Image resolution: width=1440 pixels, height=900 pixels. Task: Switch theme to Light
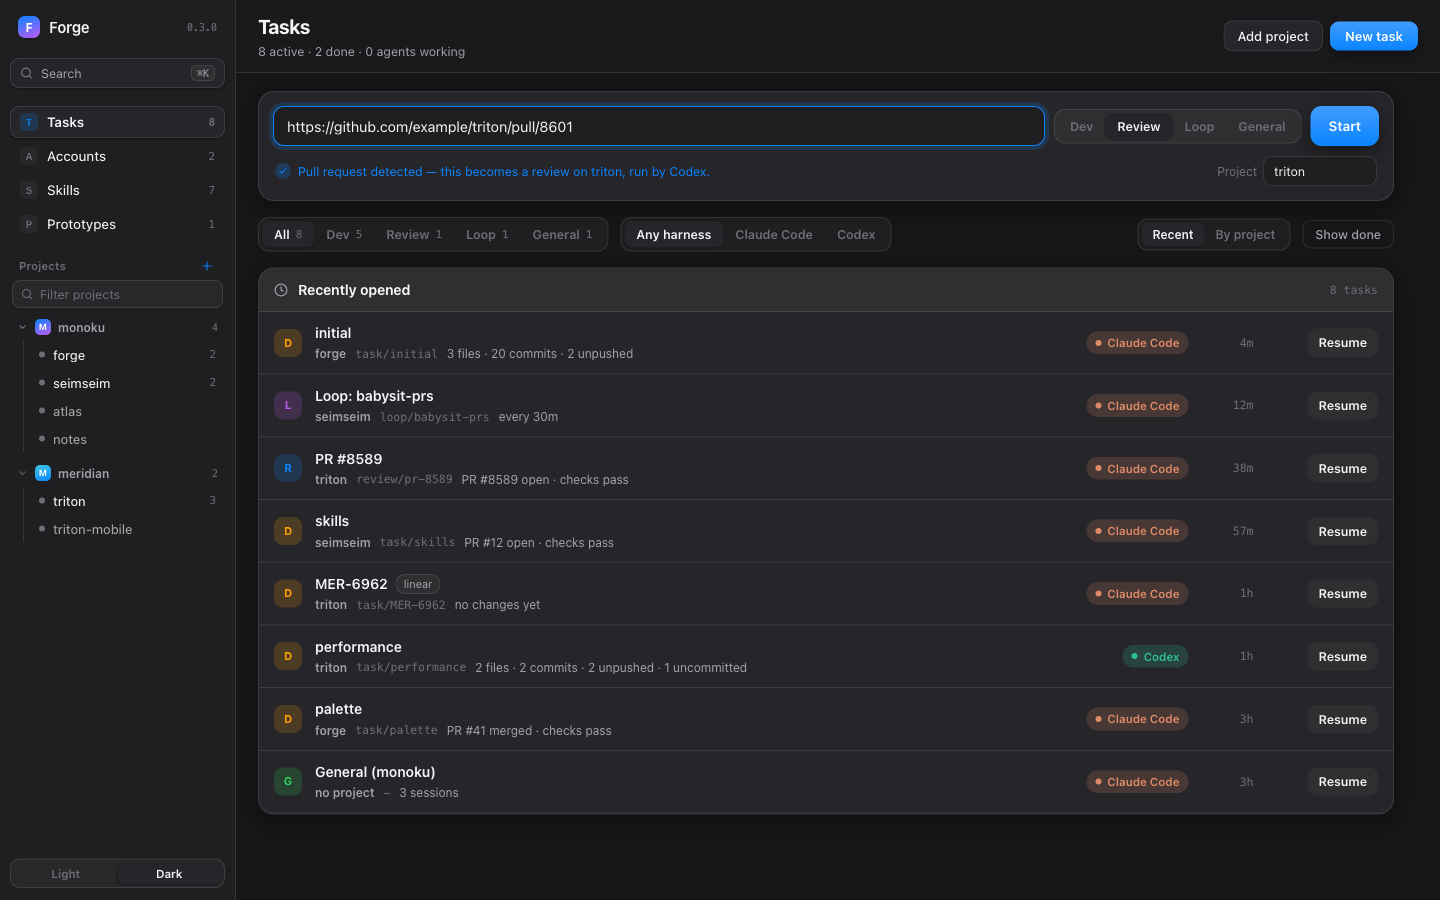tap(65, 873)
